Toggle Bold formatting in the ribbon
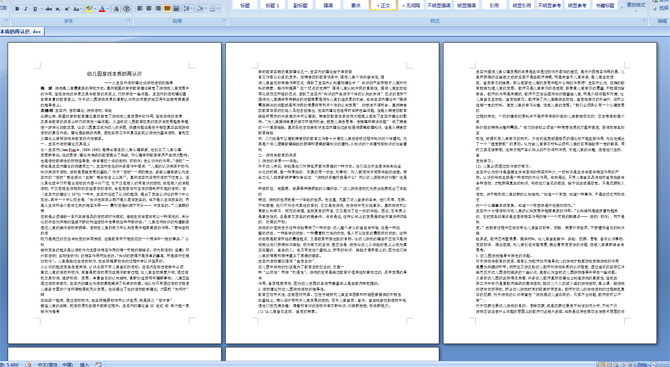The width and height of the screenshot is (670, 367). [x=17, y=9]
